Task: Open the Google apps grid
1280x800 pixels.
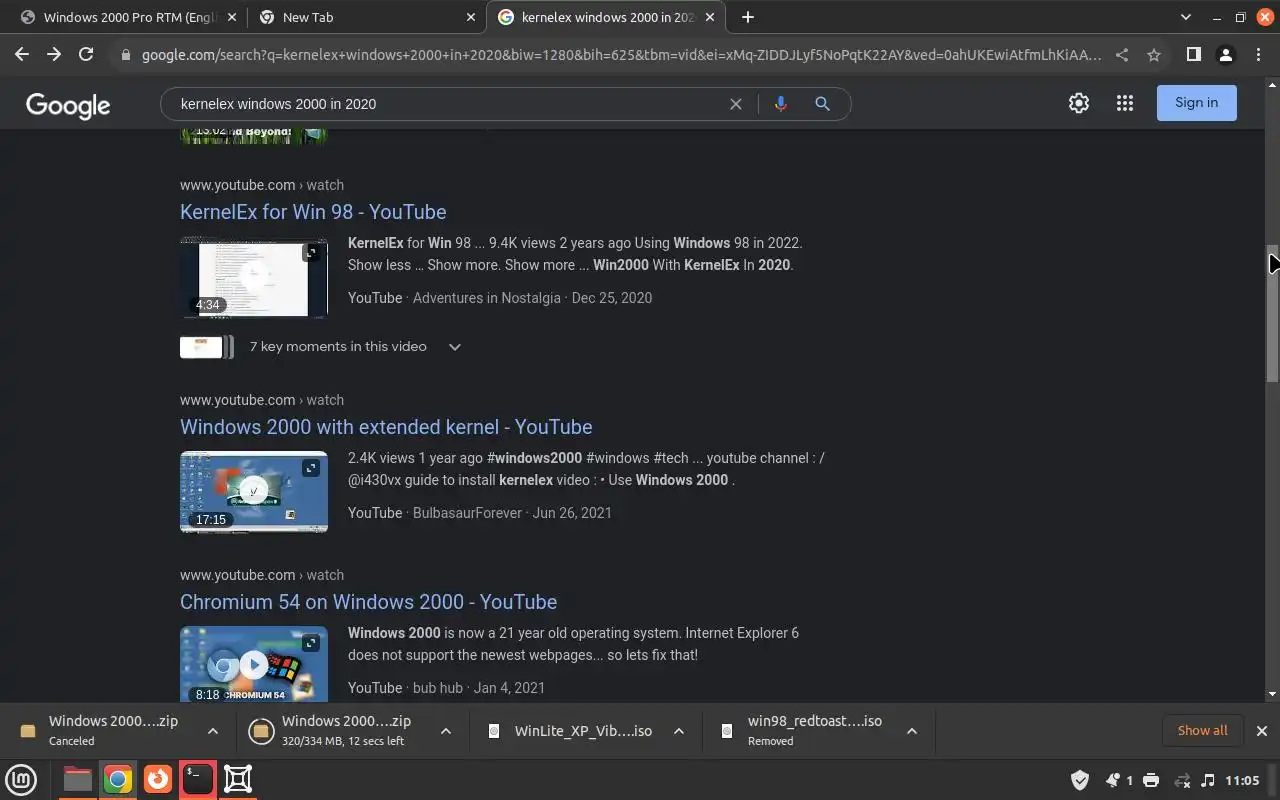Action: (1125, 103)
